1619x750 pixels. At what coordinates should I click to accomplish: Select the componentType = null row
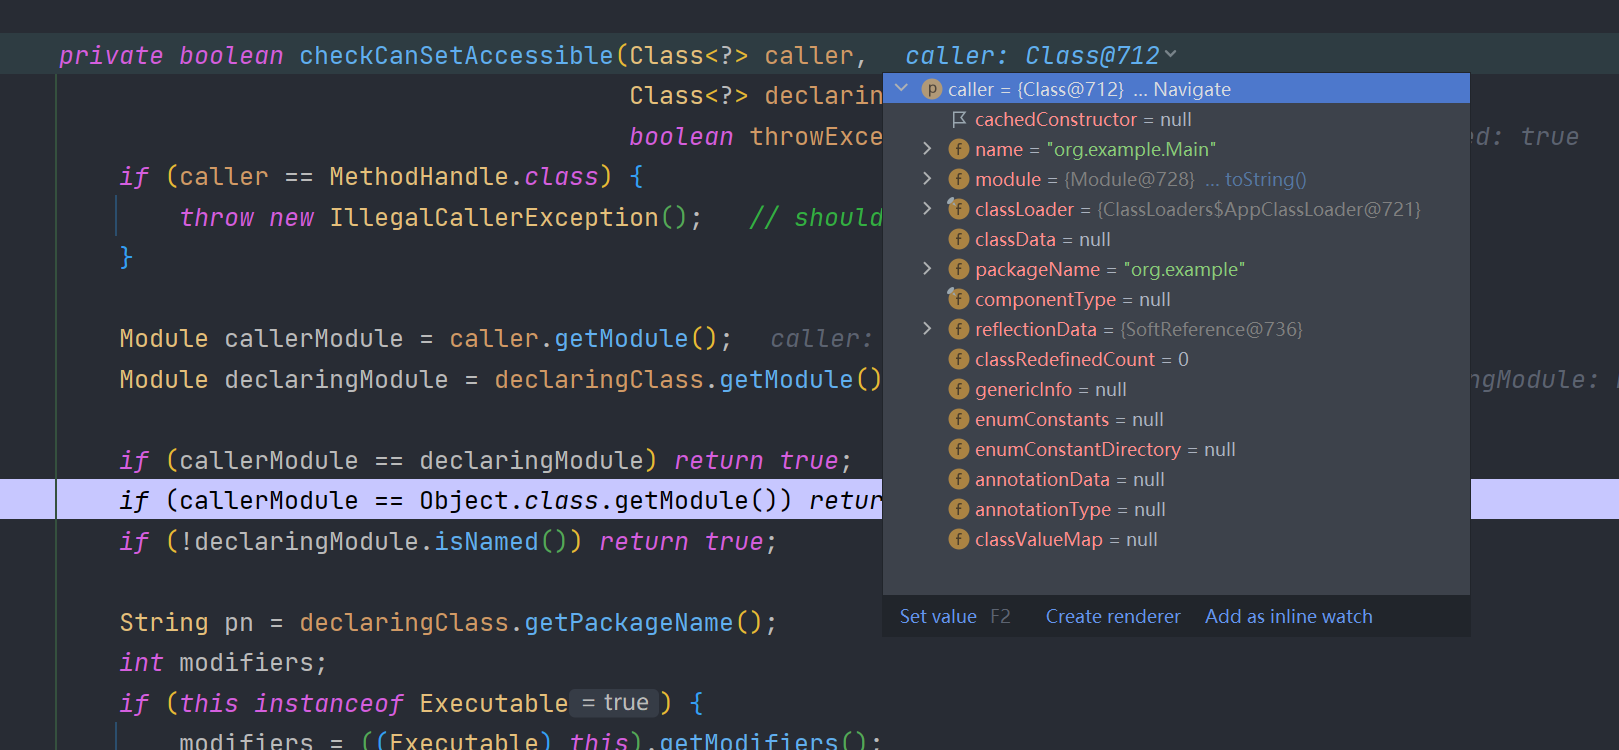[x=1176, y=299]
